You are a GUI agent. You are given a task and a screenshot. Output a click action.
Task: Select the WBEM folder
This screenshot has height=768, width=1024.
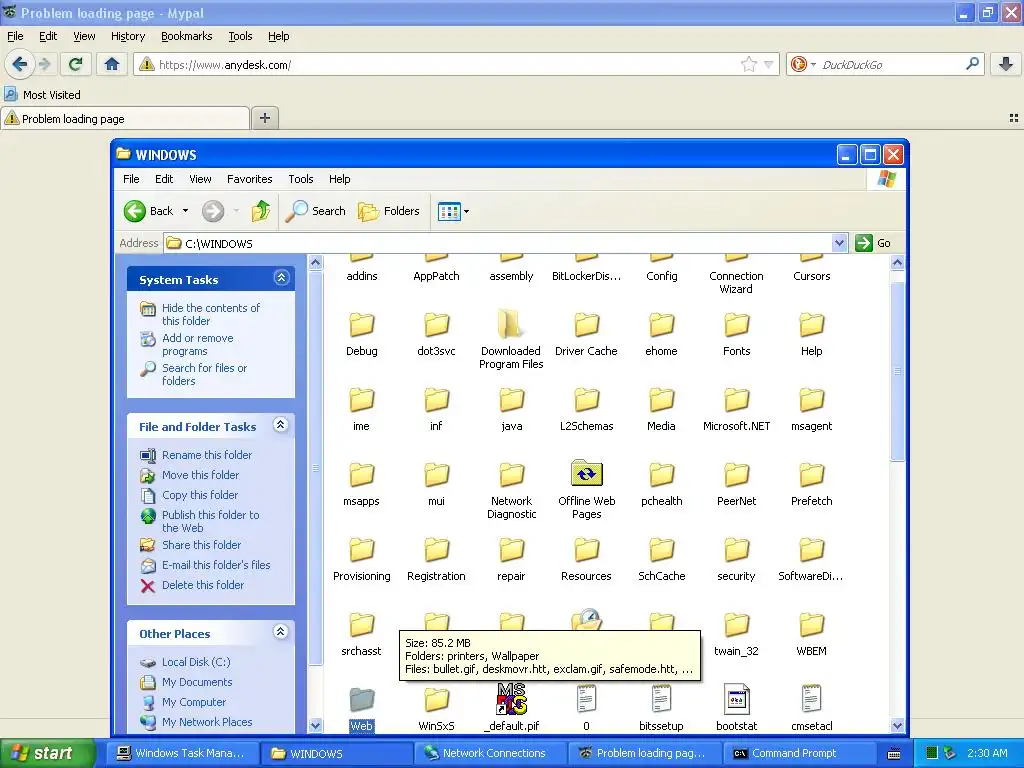(x=811, y=633)
